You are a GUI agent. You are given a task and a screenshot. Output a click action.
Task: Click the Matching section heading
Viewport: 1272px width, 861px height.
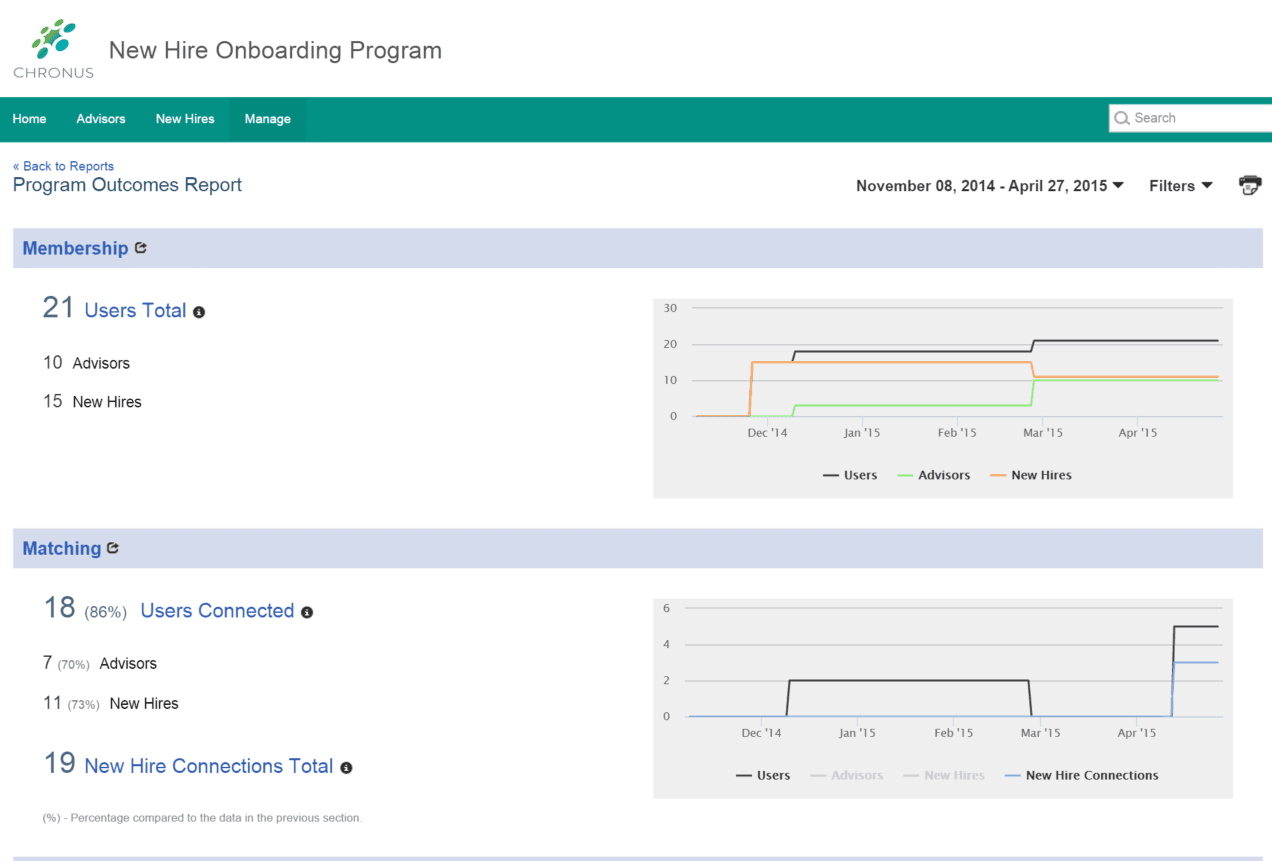click(x=62, y=548)
